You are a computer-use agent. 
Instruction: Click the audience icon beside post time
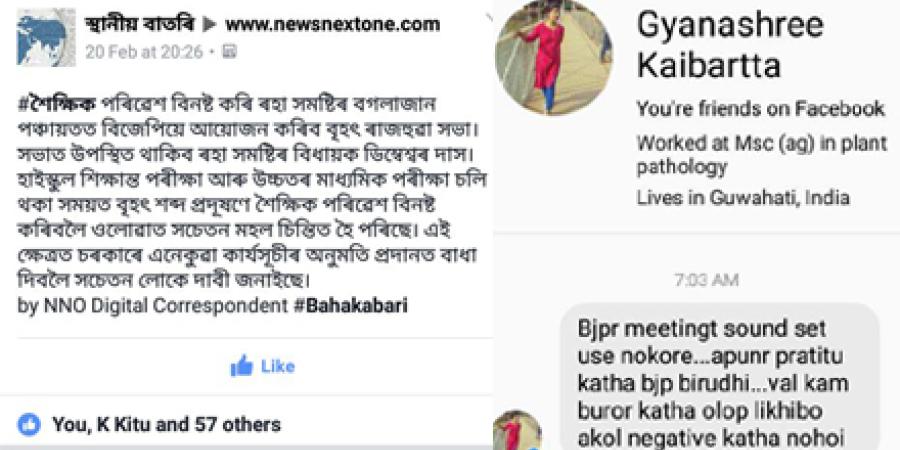pyautogui.click(x=229, y=53)
